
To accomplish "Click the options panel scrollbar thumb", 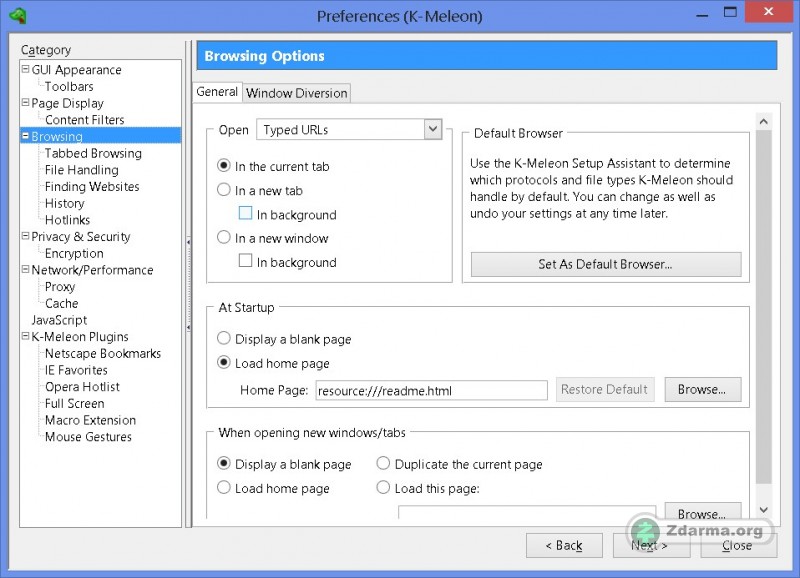I will (763, 307).
